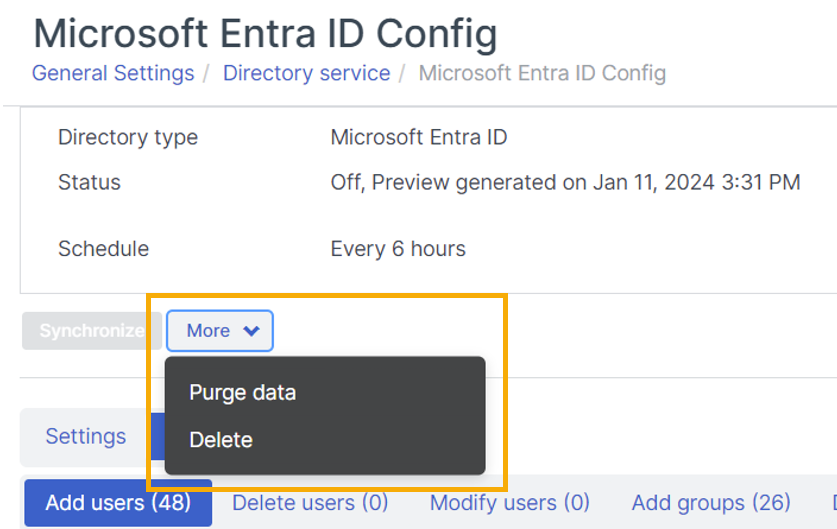Click the Status preview generated text
This screenshot has height=529, width=837.
pos(565,183)
